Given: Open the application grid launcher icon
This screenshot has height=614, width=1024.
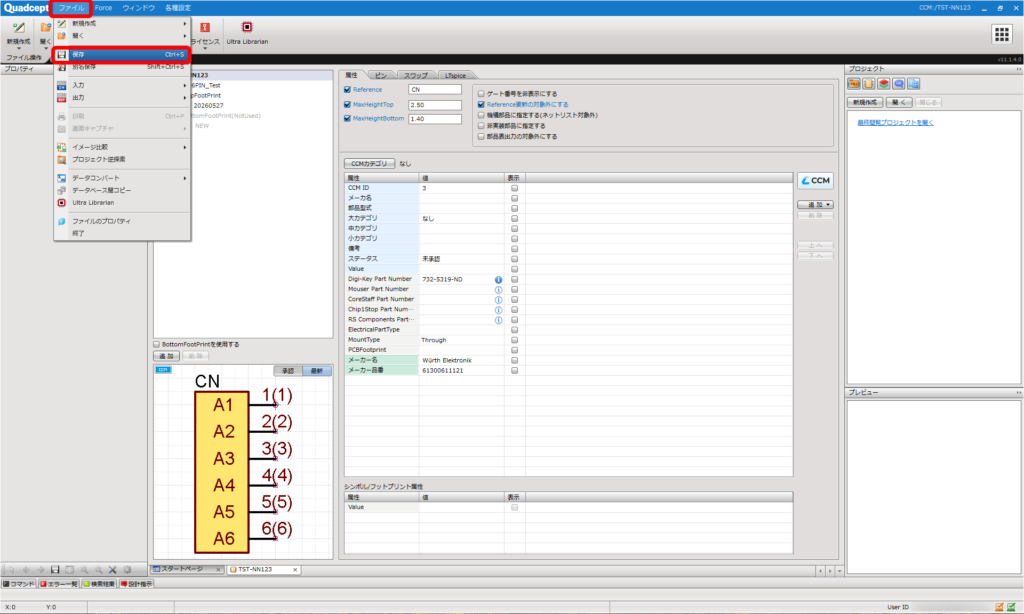Looking at the screenshot, I should (1002, 35).
